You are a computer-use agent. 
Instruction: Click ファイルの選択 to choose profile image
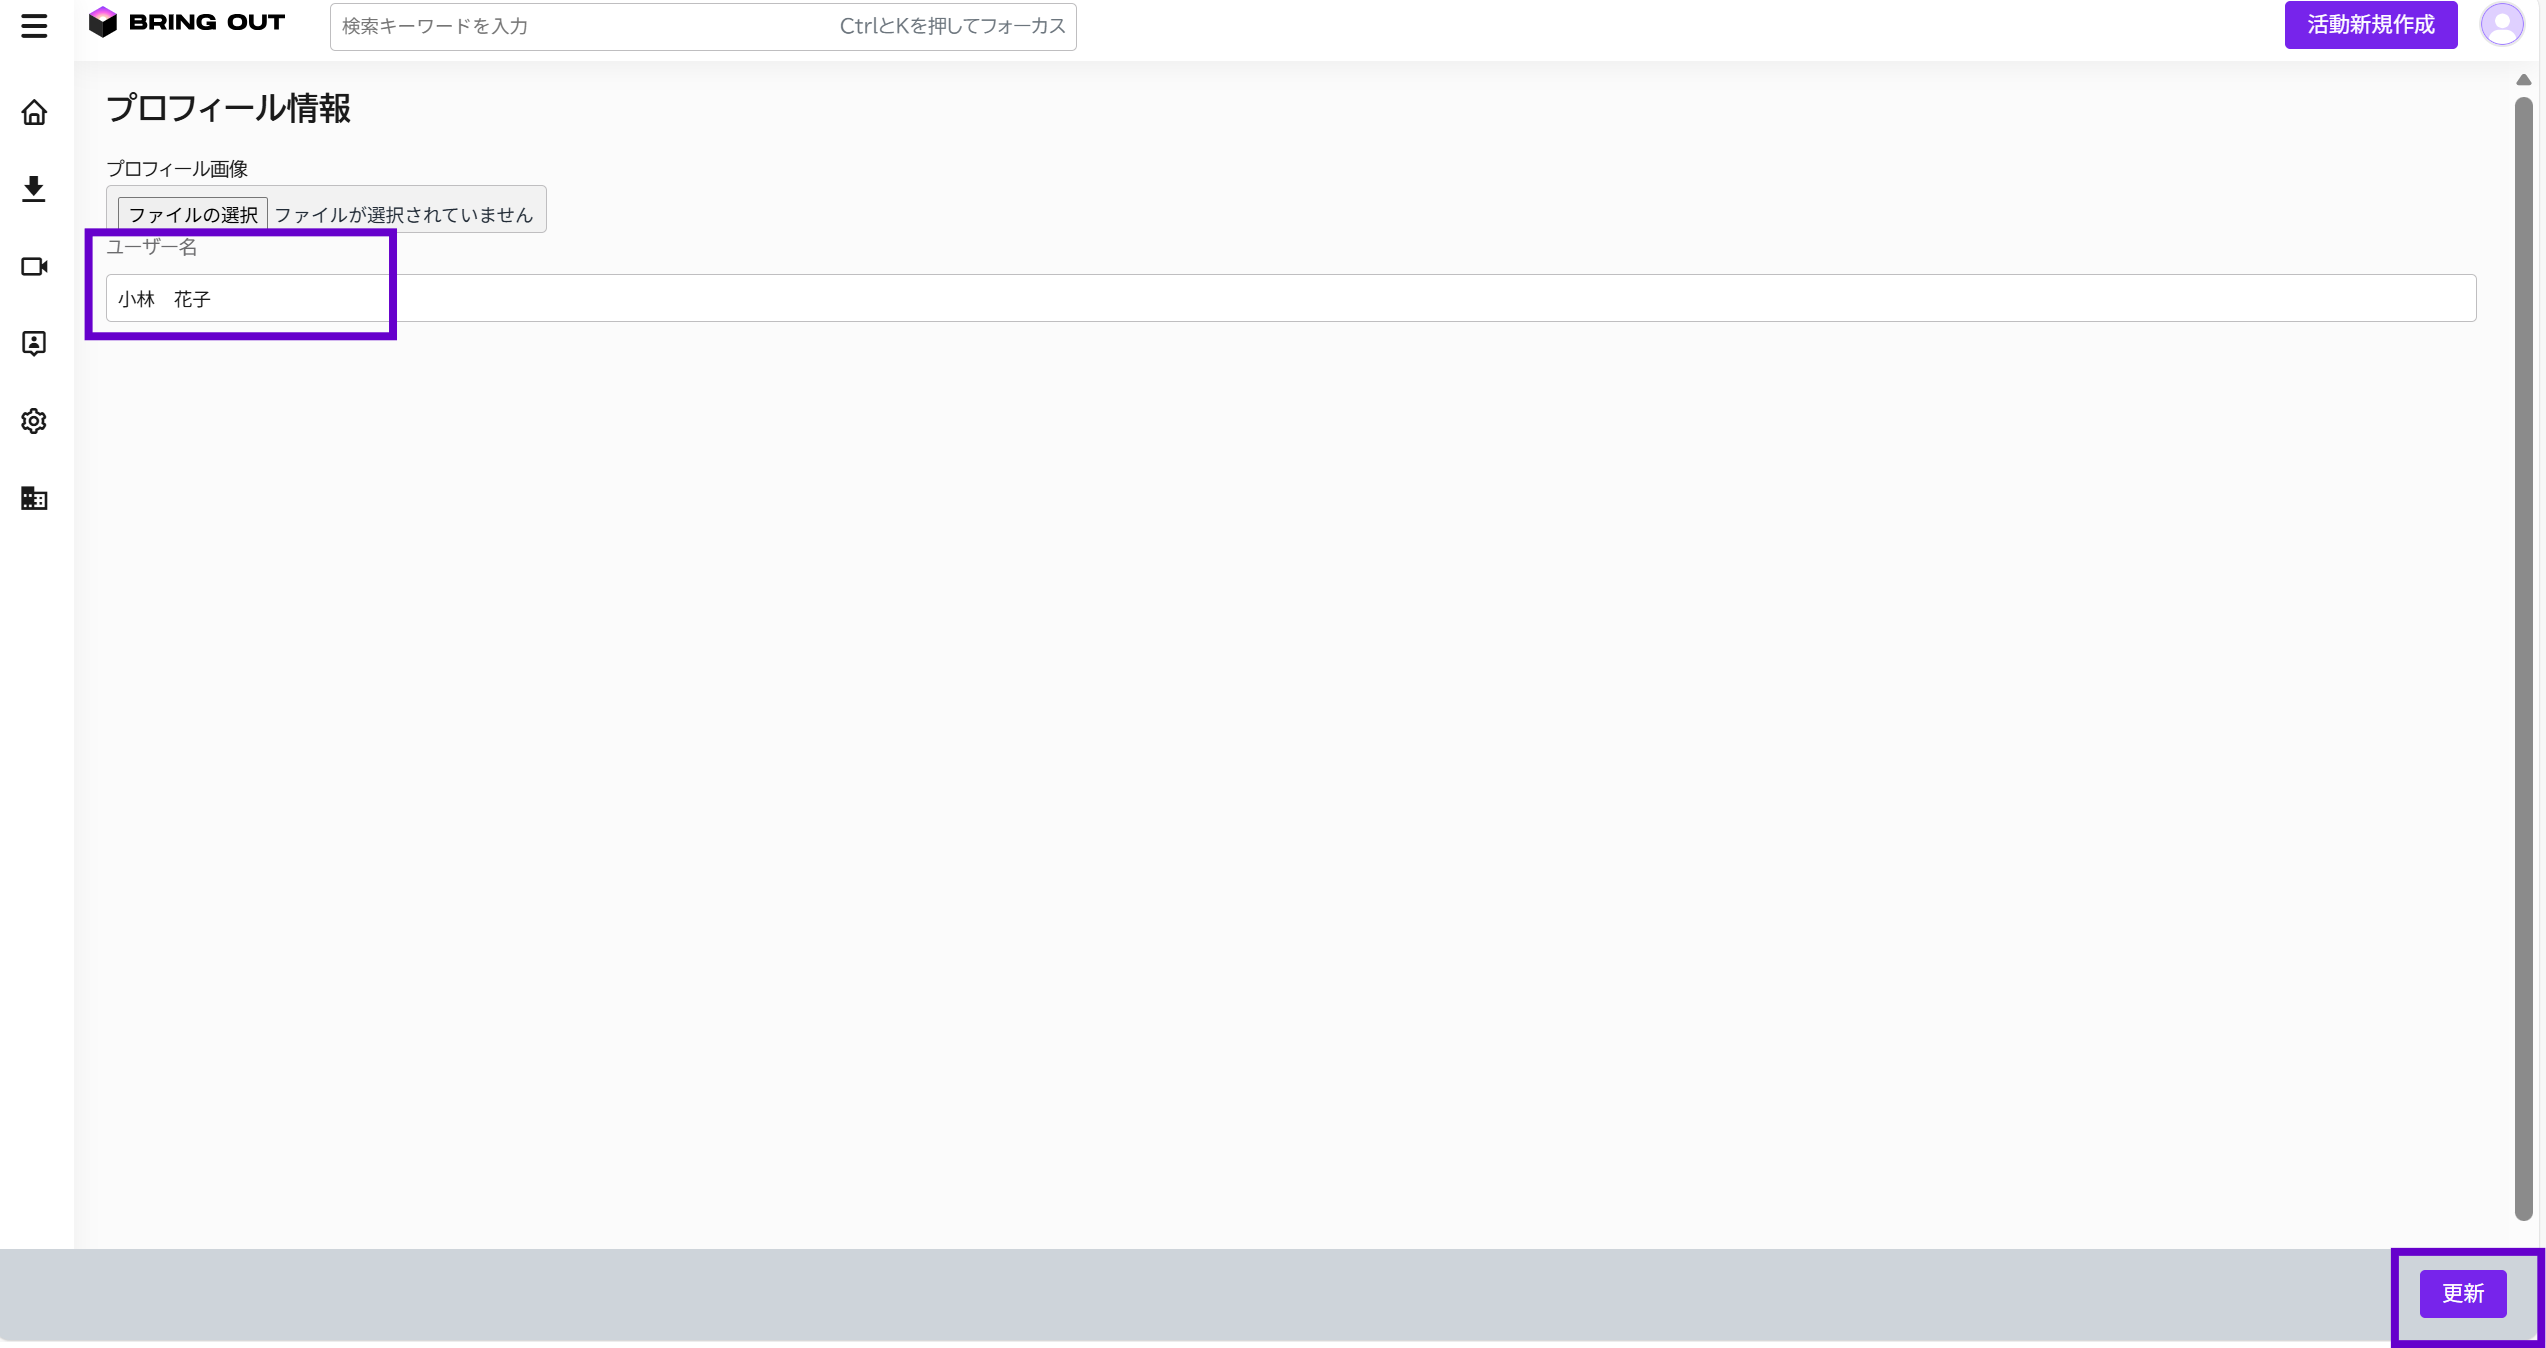coord(193,214)
